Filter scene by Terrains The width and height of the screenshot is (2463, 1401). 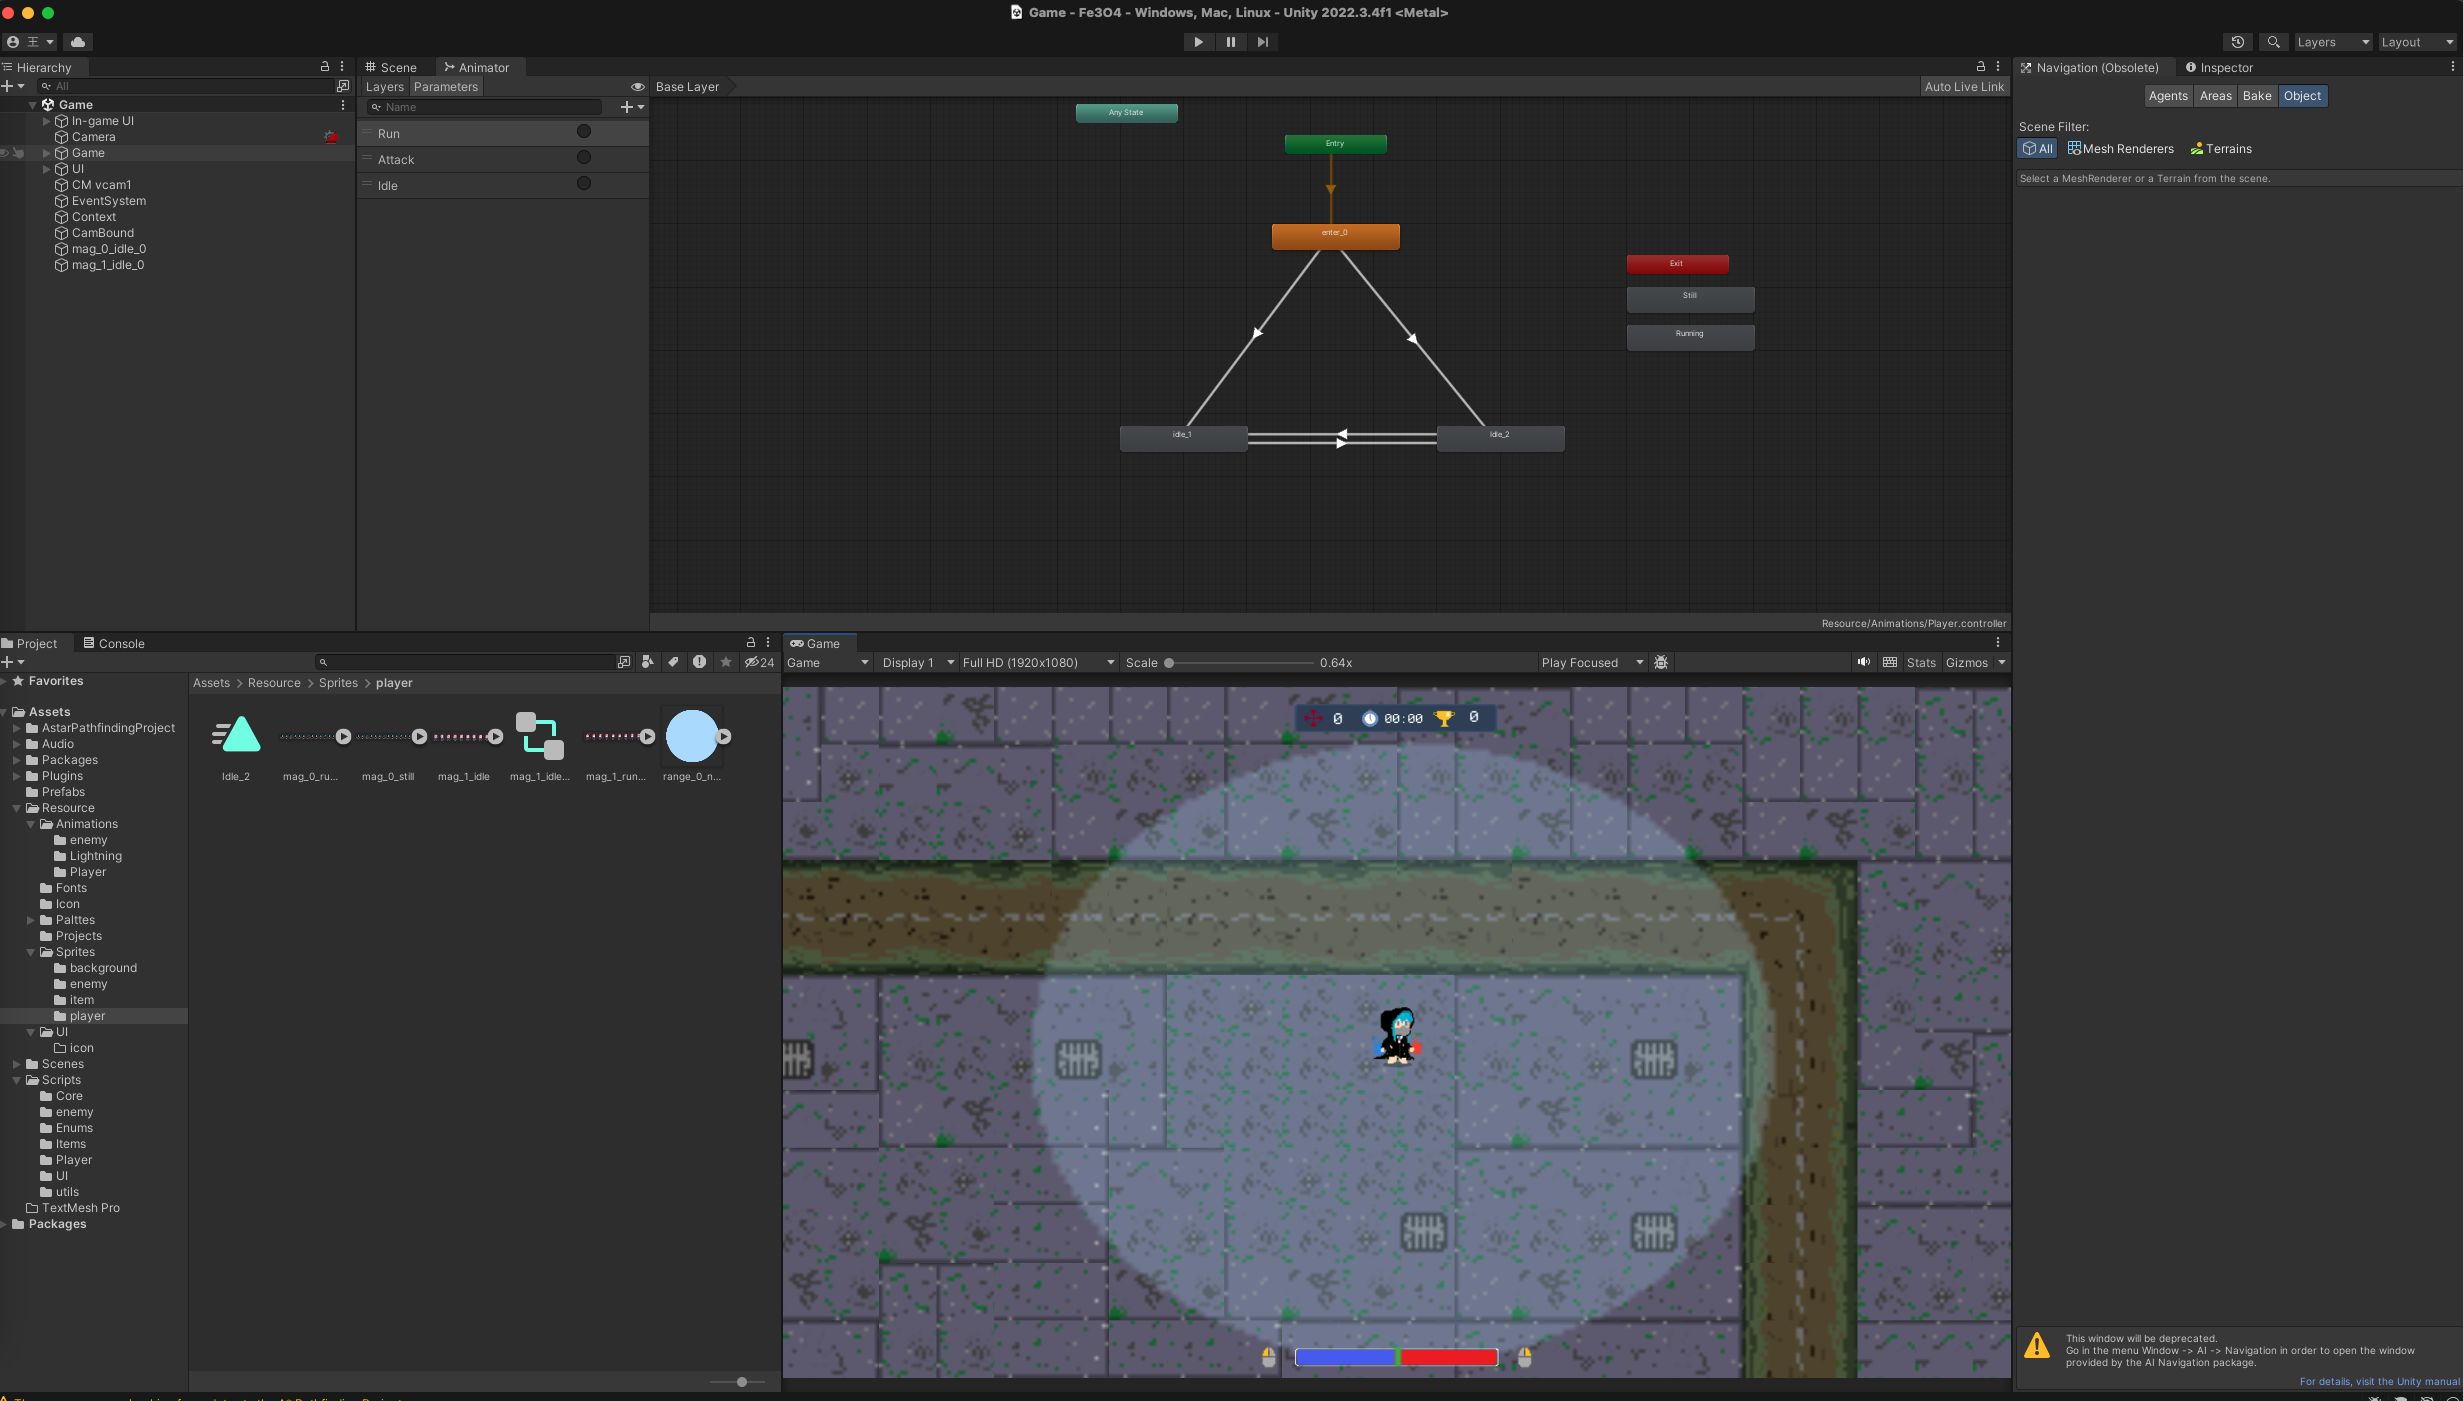[2220, 149]
